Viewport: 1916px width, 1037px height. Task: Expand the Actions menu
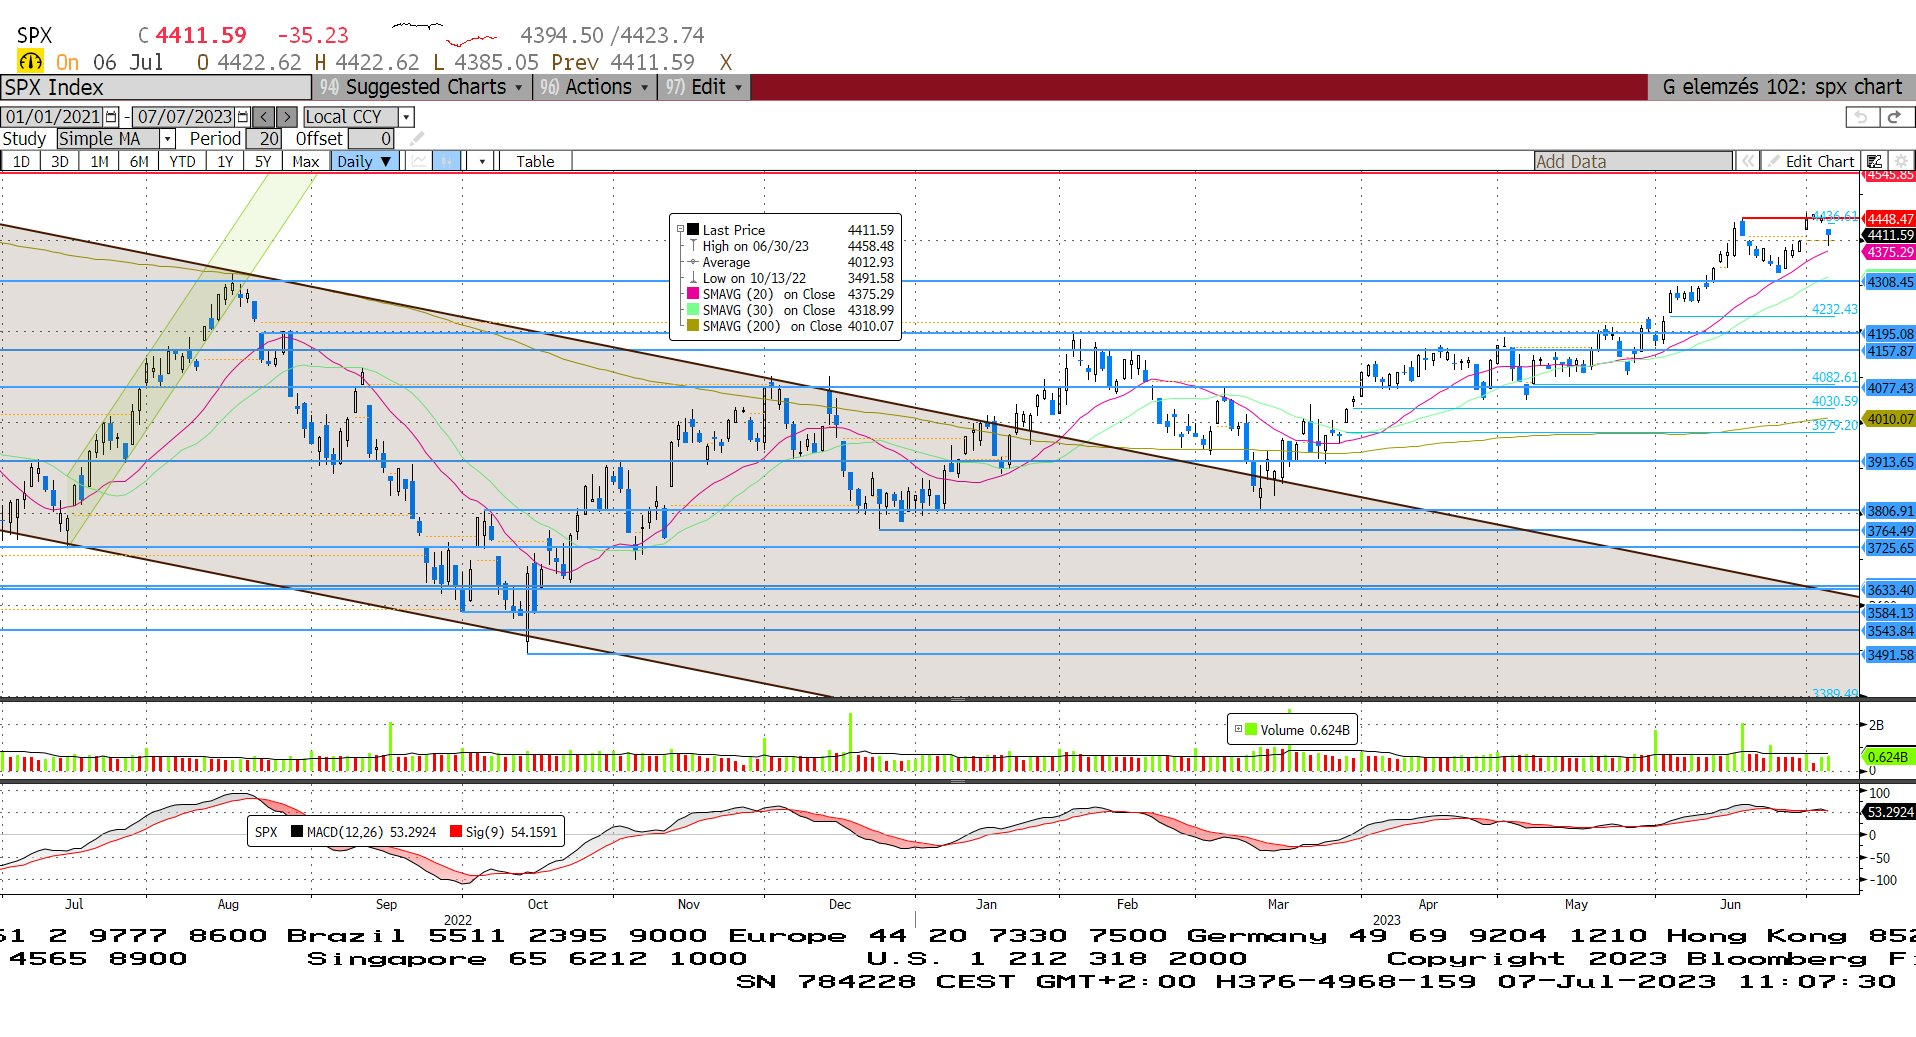coord(594,87)
